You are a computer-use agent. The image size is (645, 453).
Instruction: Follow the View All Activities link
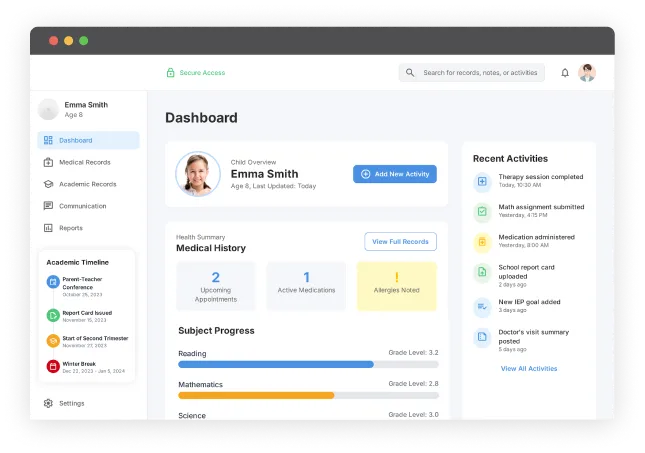click(529, 368)
